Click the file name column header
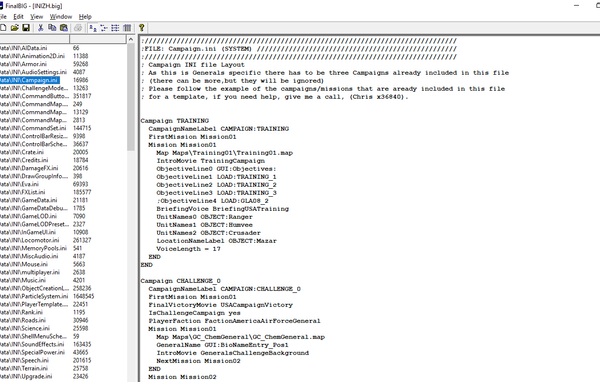Viewport: 600px width, 382px height. pos(34,39)
